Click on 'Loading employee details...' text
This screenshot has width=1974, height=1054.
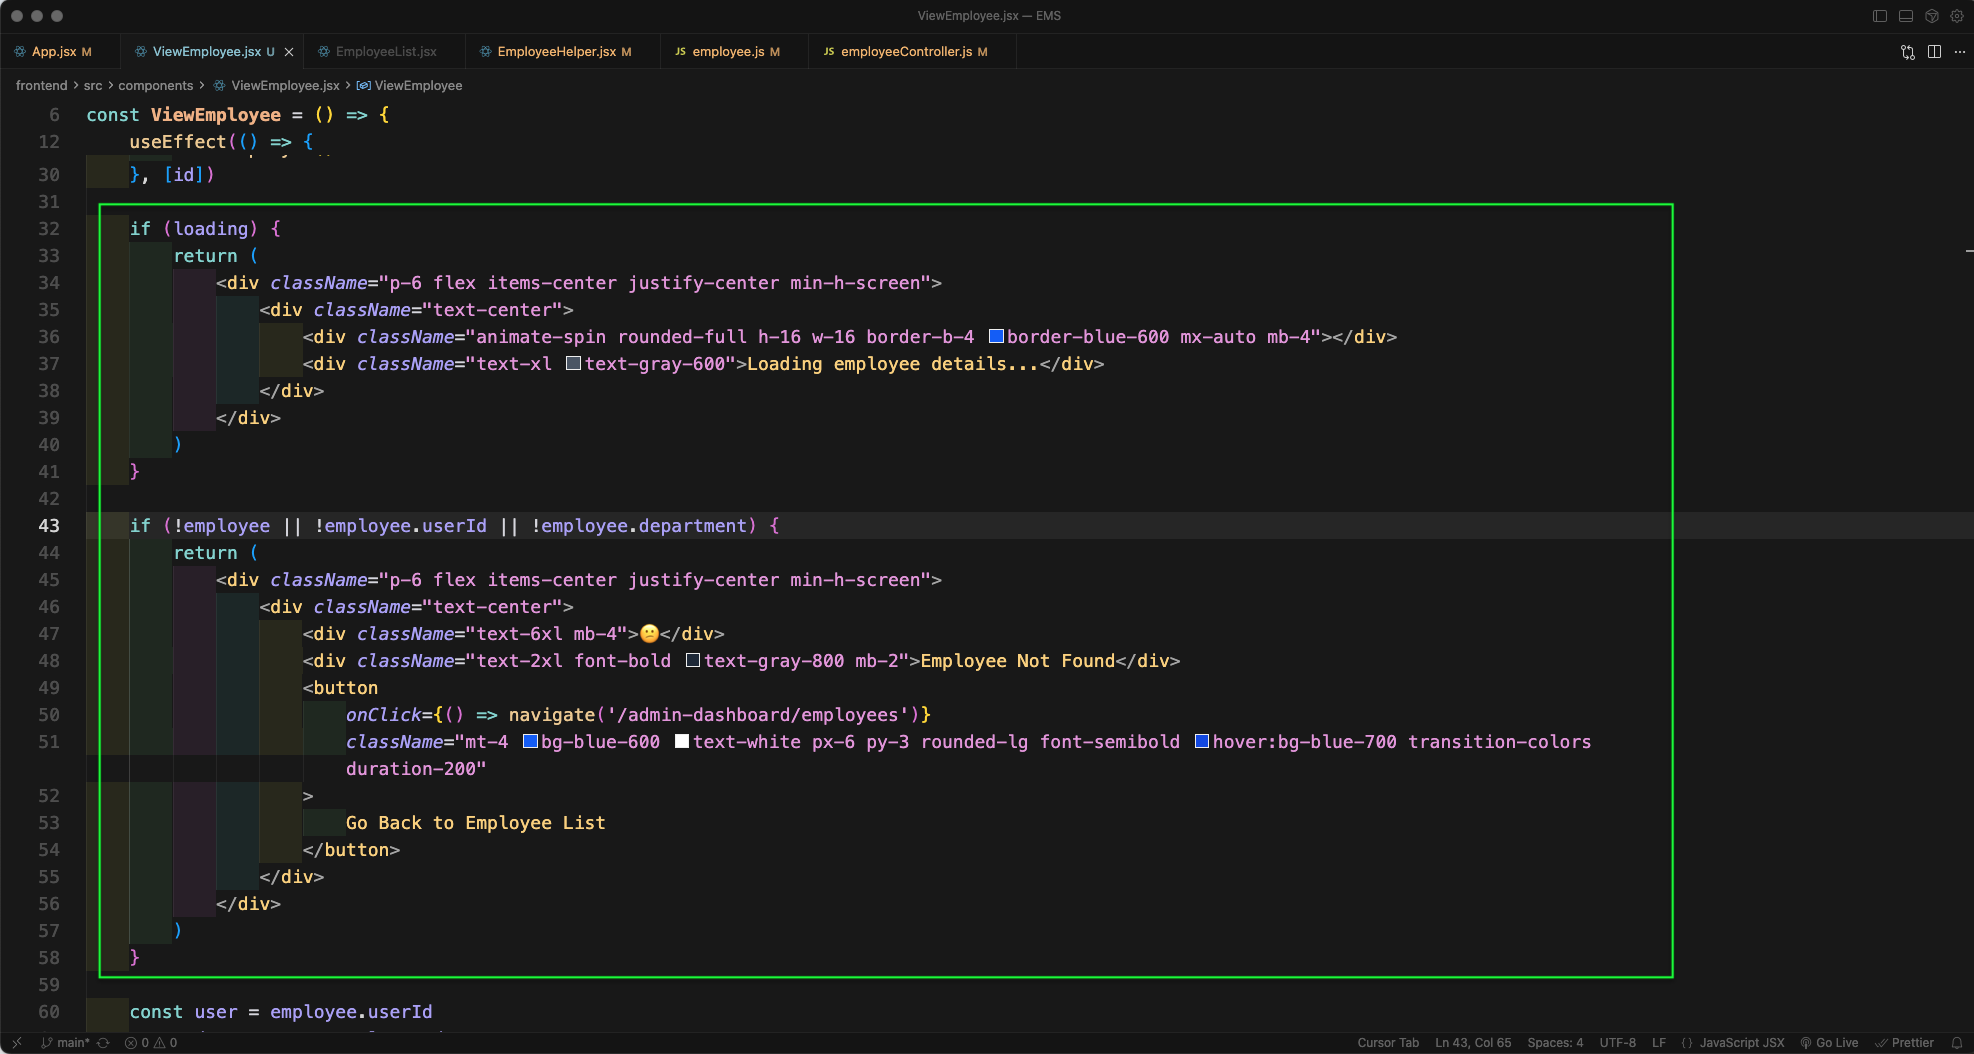pos(893,364)
